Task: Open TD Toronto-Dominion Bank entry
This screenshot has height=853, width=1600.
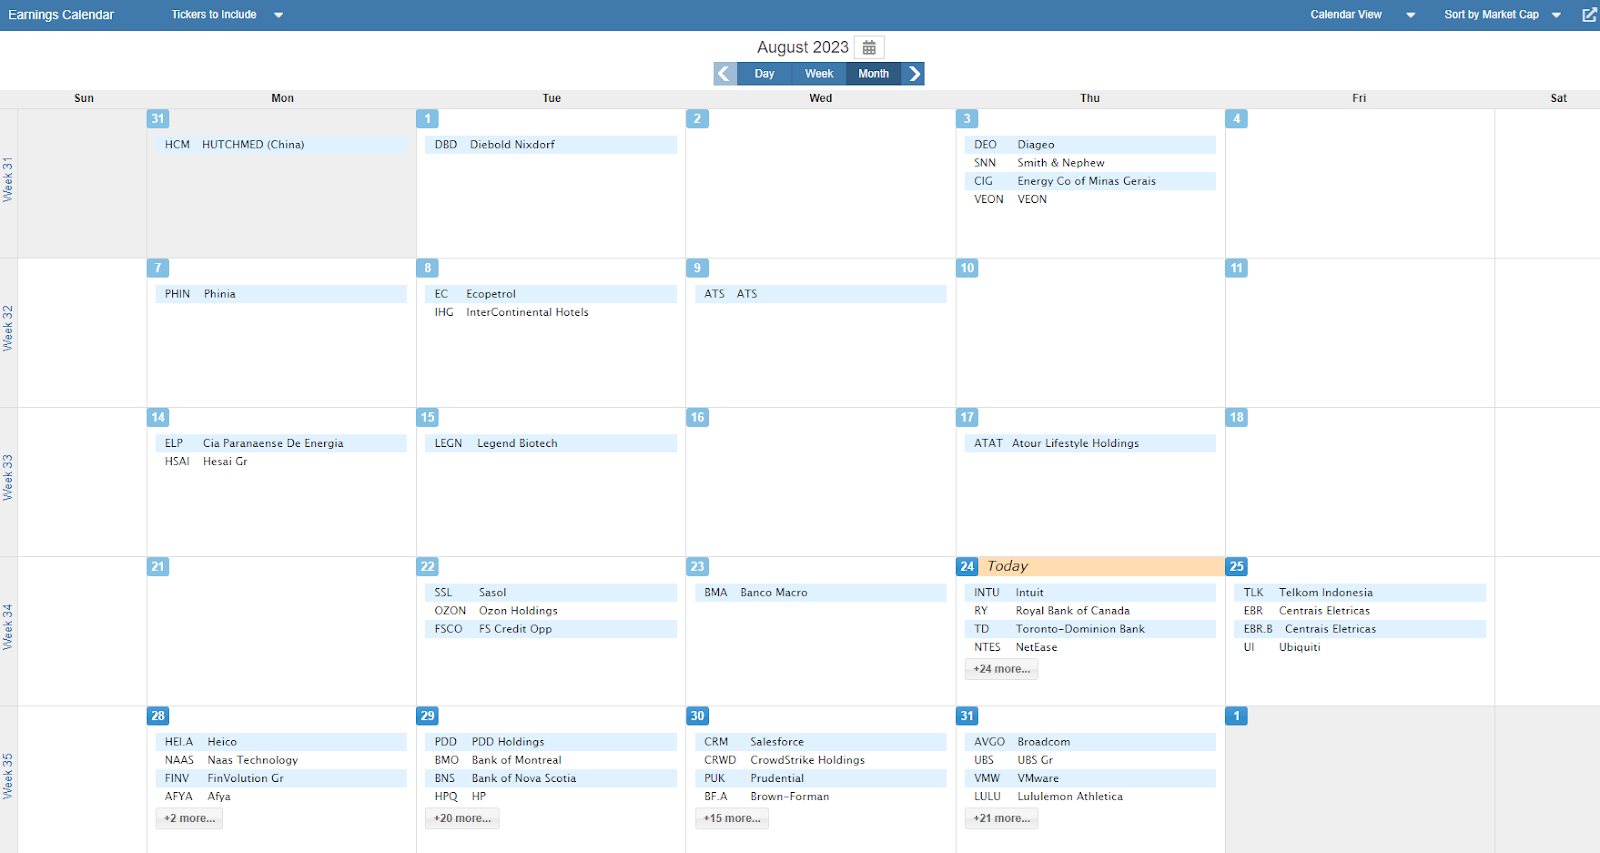Action: pos(1090,629)
